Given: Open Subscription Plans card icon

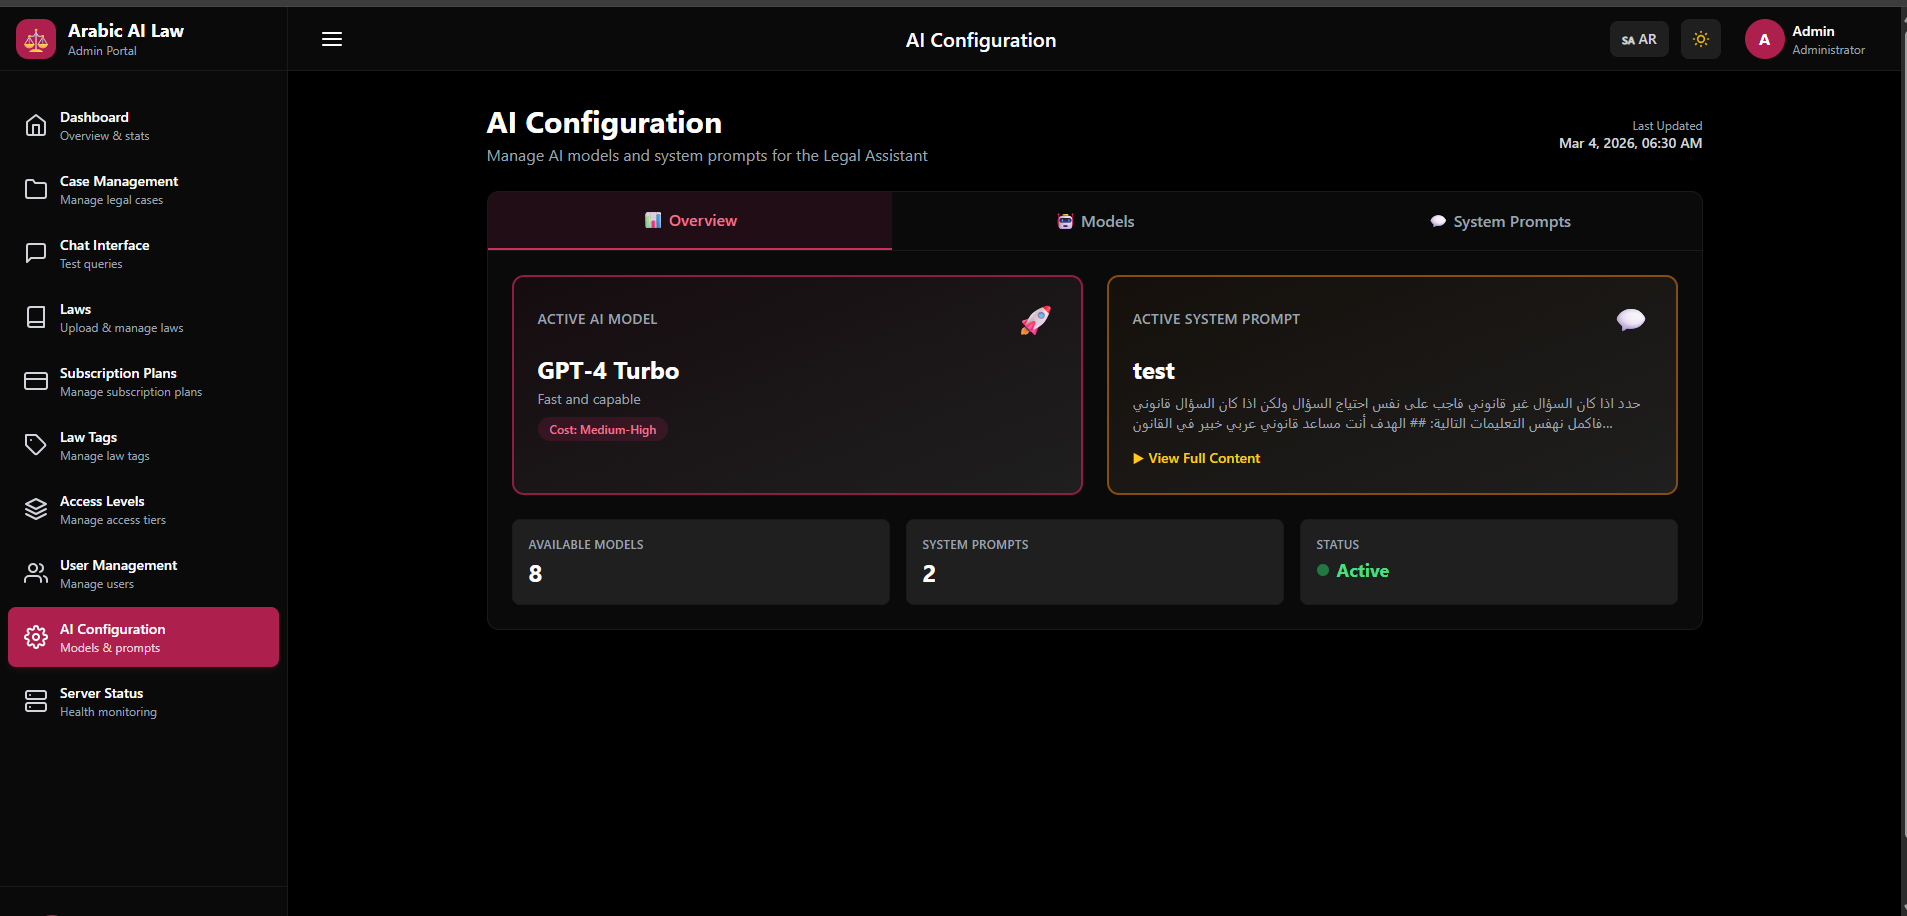Looking at the screenshot, I should pos(36,382).
